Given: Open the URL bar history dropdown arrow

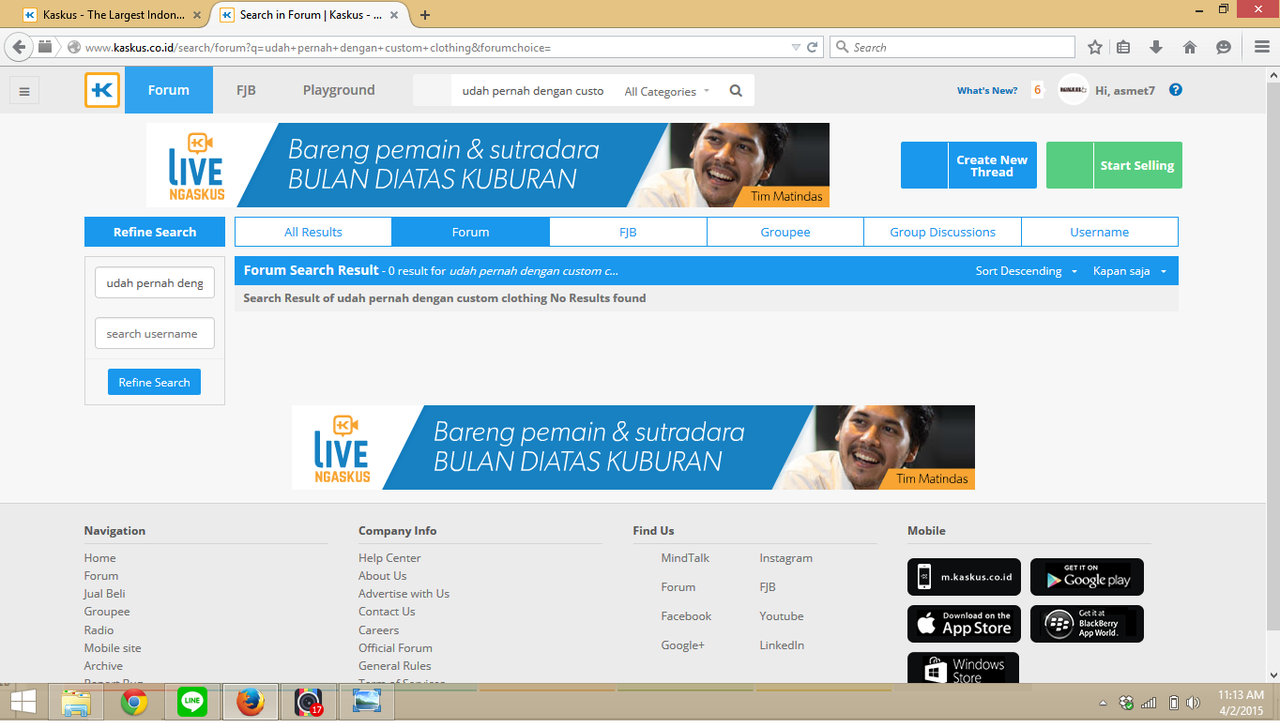Looking at the screenshot, I should [796, 47].
